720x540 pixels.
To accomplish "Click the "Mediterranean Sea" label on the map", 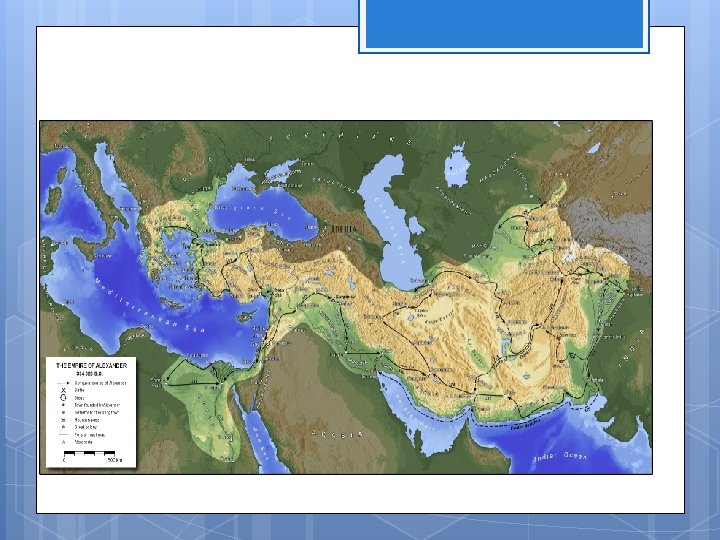I will (151, 305).
